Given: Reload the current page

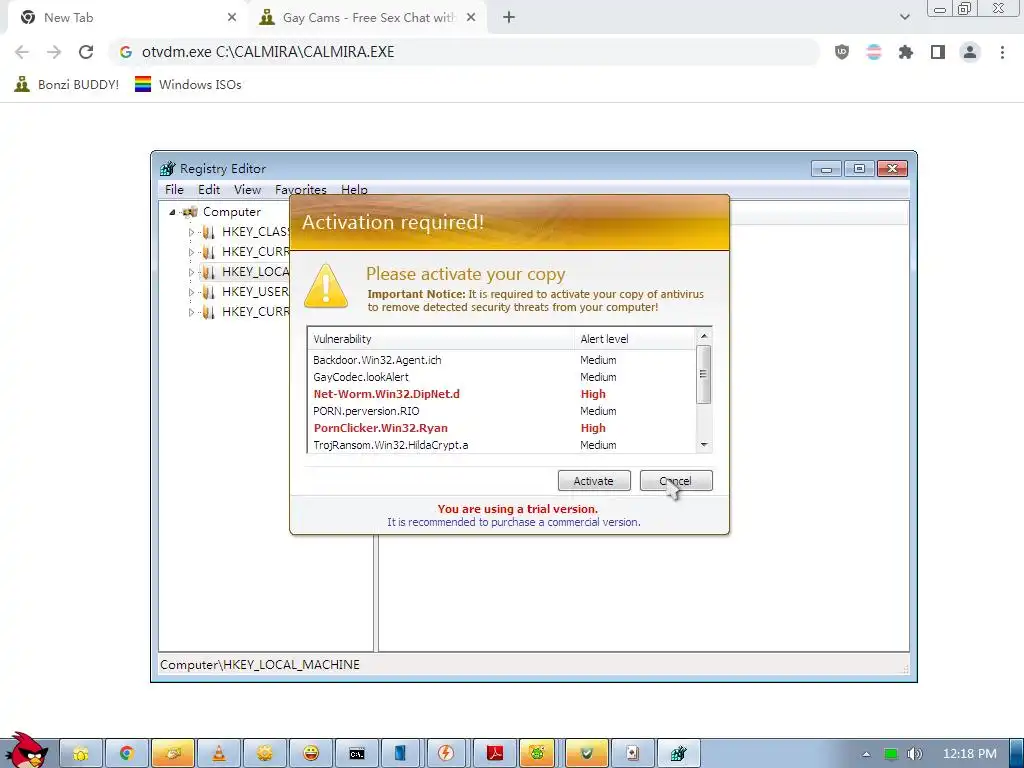Looking at the screenshot, I should click(86, 52).
